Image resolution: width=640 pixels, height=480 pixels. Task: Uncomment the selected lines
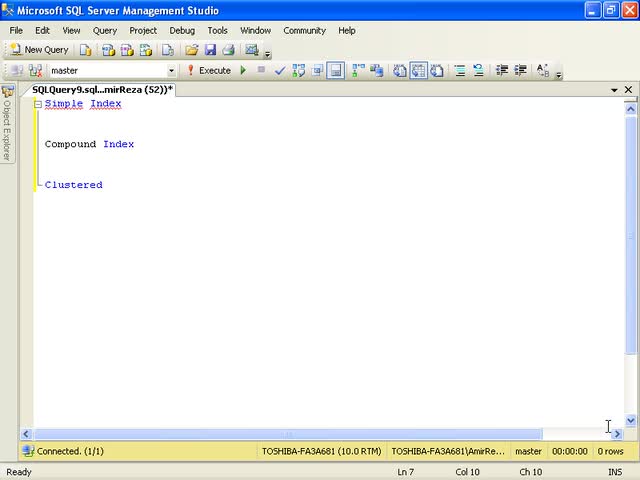tap(478, 71)
